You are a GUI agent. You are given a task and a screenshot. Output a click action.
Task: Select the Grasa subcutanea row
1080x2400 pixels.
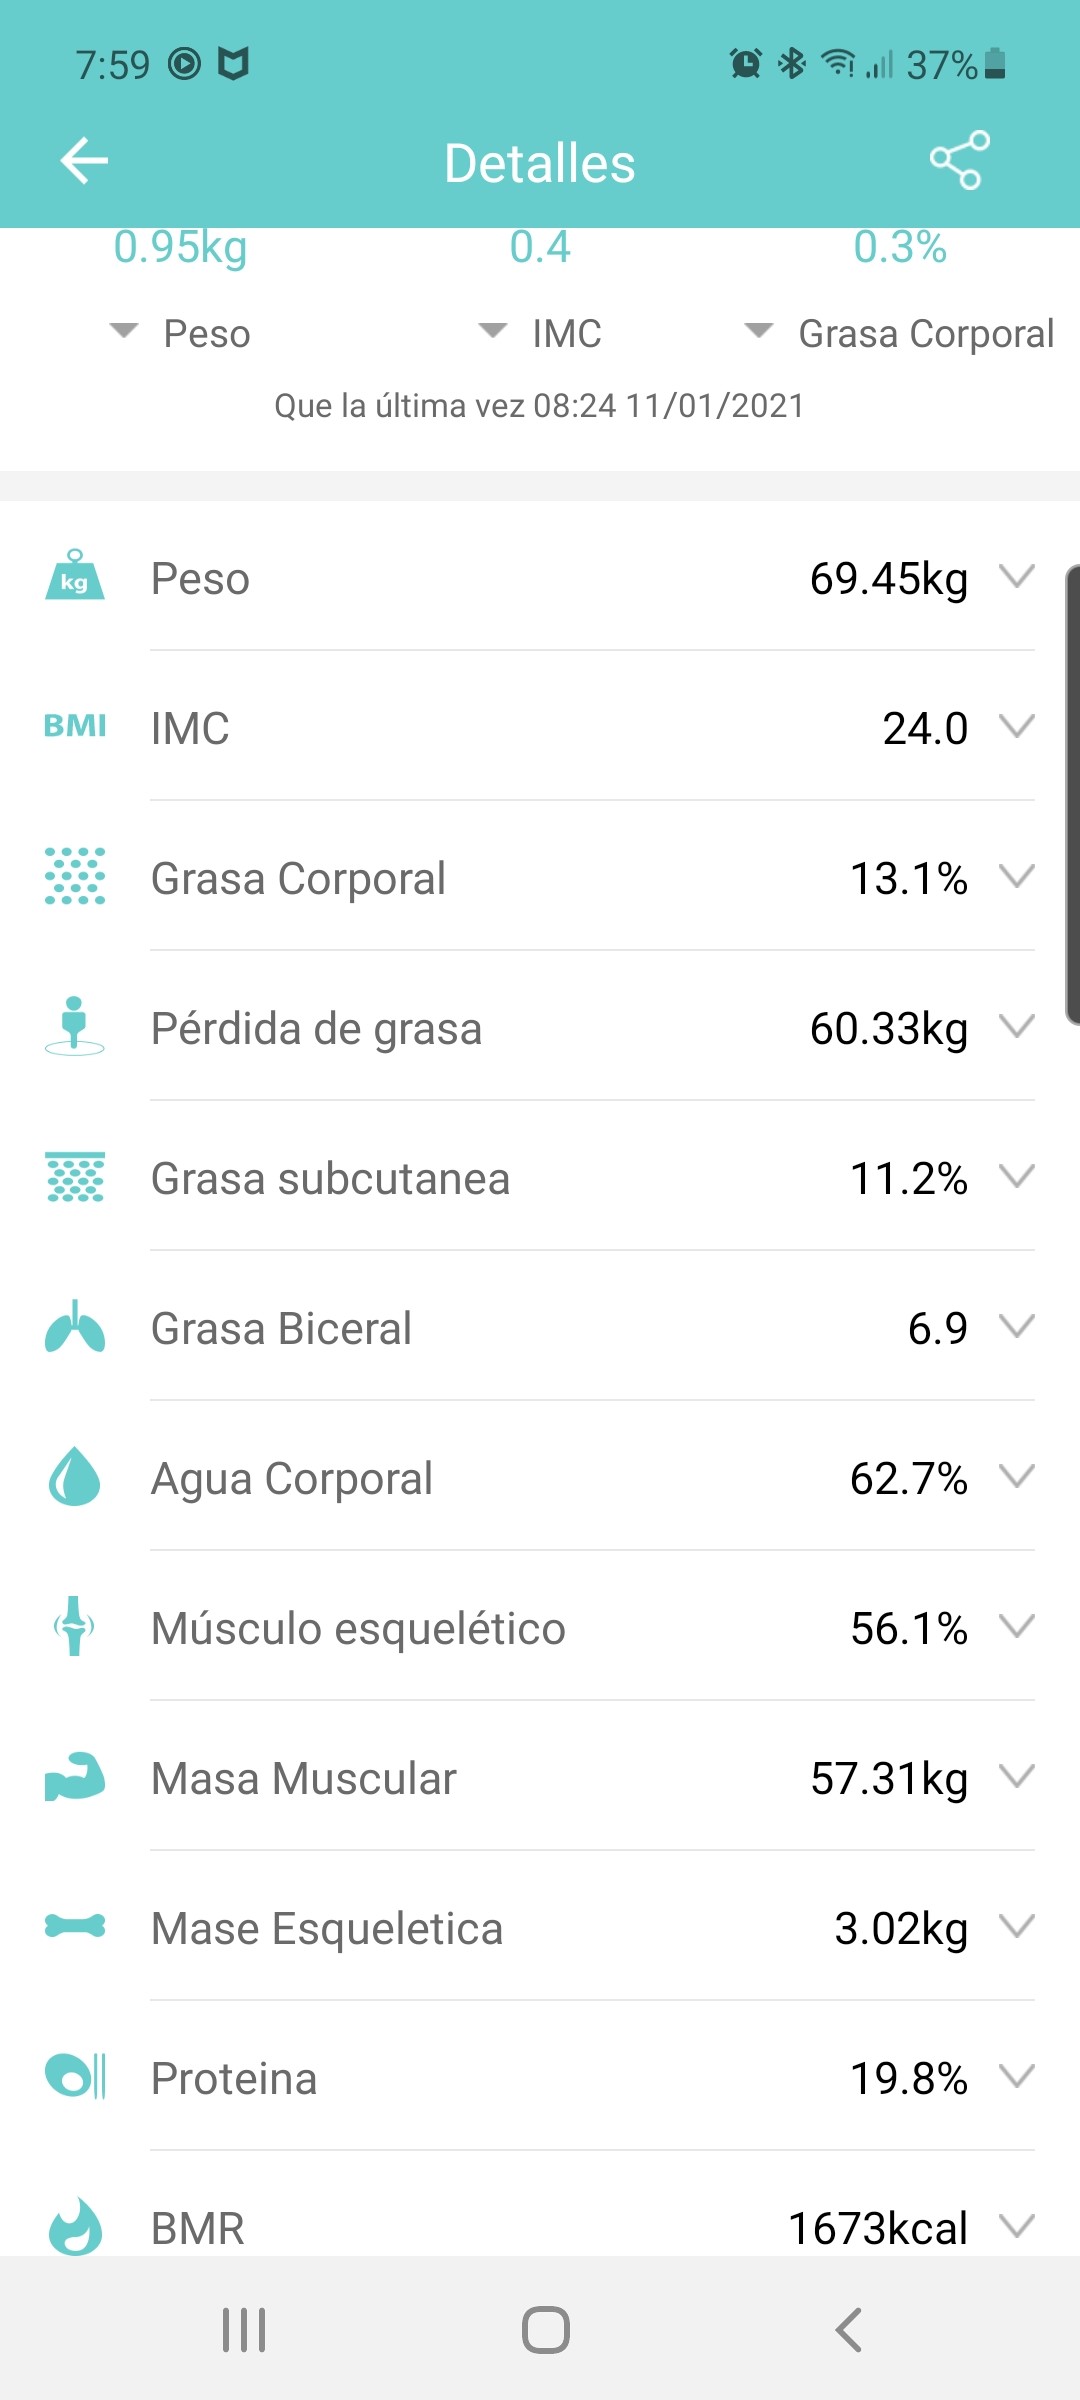pyautogui.click(x=540, y=1176)
